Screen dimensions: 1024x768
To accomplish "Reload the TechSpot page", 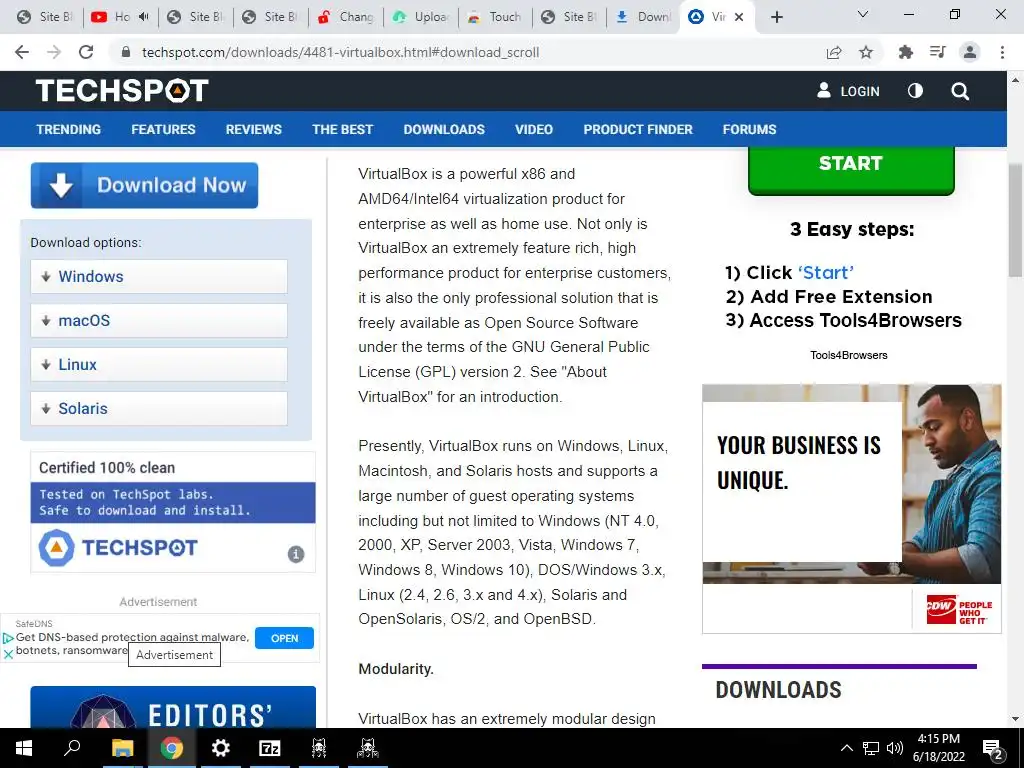I will pos(86,52).
